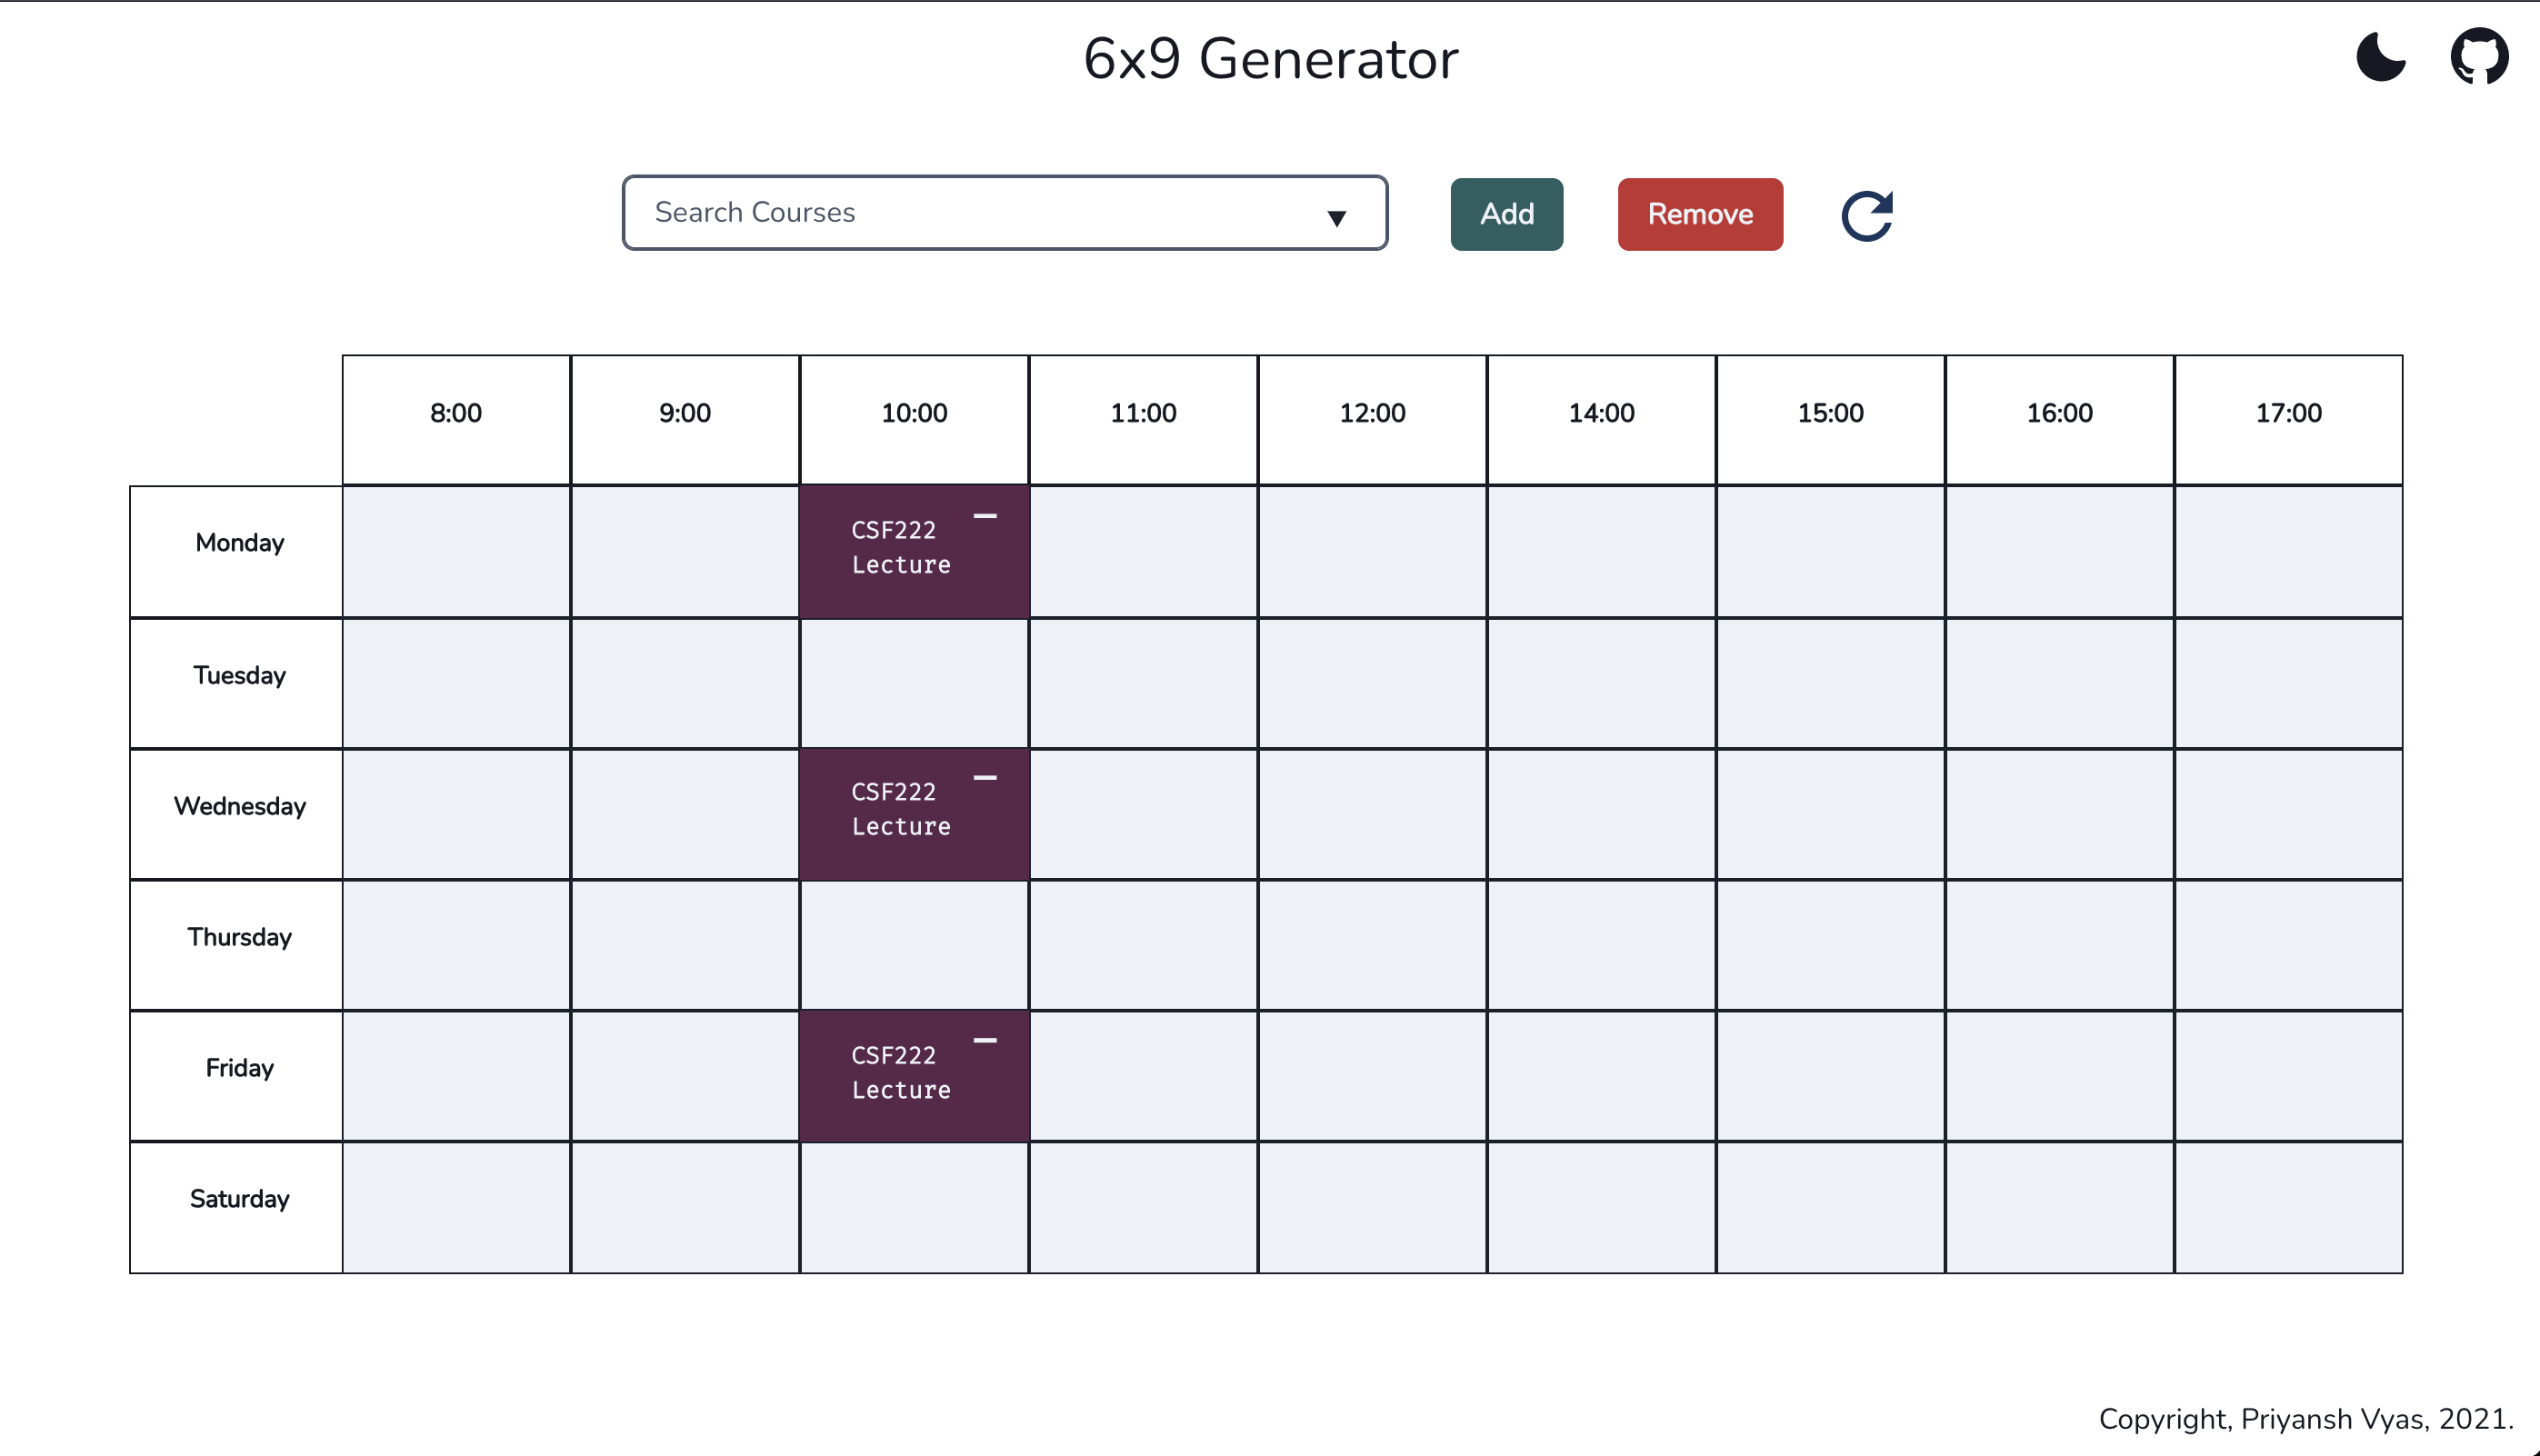2540x1456 pixels.
Task: Click the 17:00 column header
Action: click(2289, 412)
